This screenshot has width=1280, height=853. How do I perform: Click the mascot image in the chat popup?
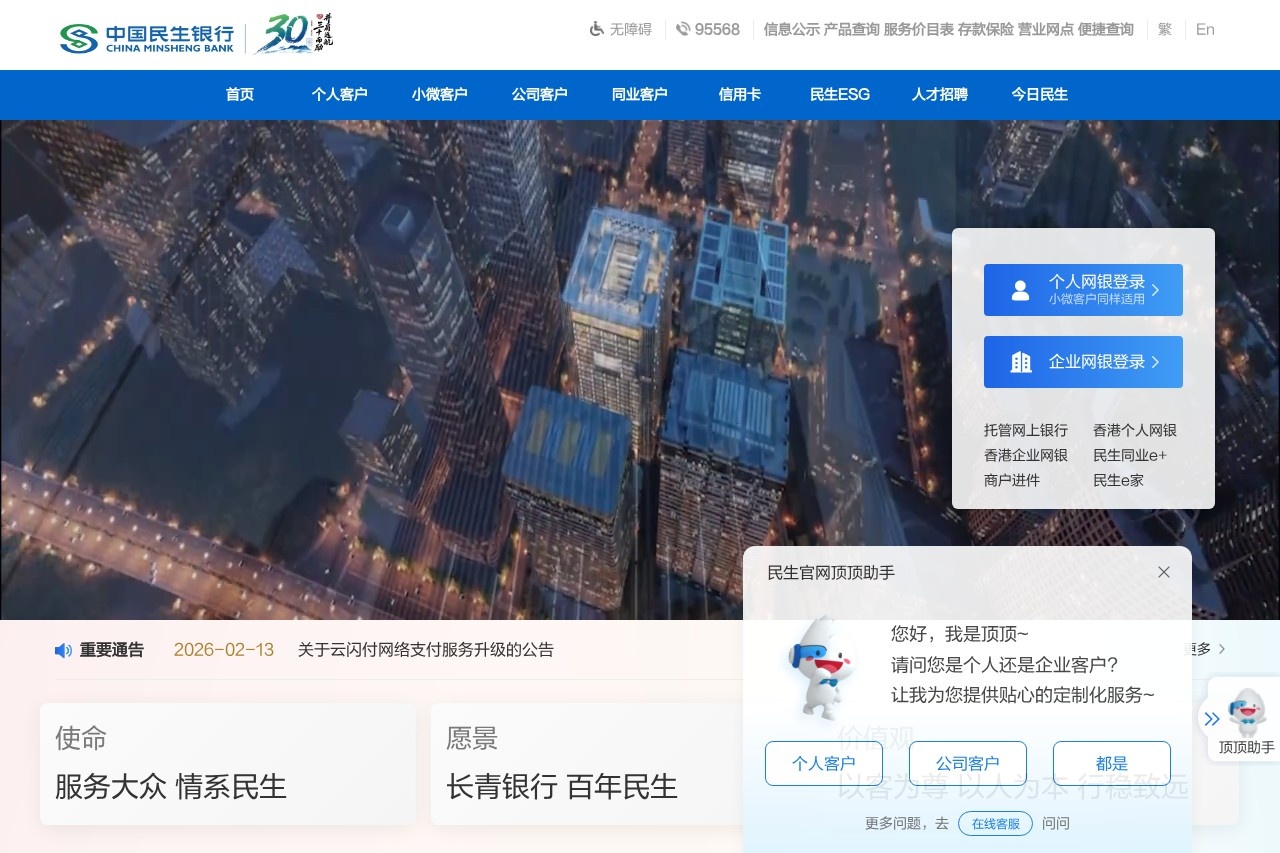pyautogui.click(x=821, y=668)
